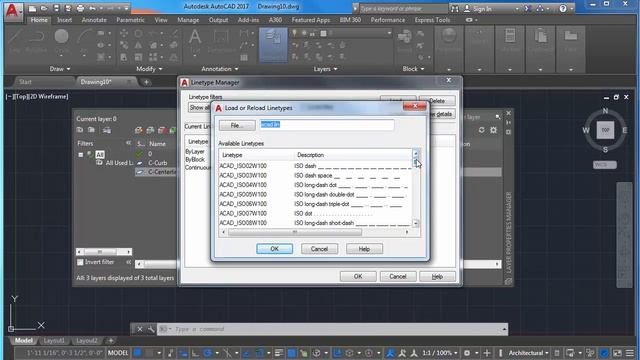The image size is (640, 360).
Task: Toggle Lineweight display in status bar
Action: pos(279,353)
